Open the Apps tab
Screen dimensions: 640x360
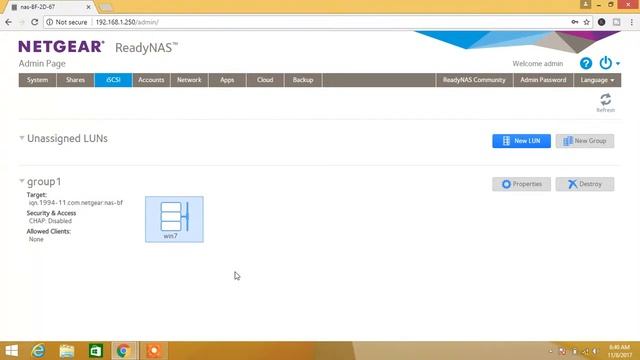click(x=227, y=80)
